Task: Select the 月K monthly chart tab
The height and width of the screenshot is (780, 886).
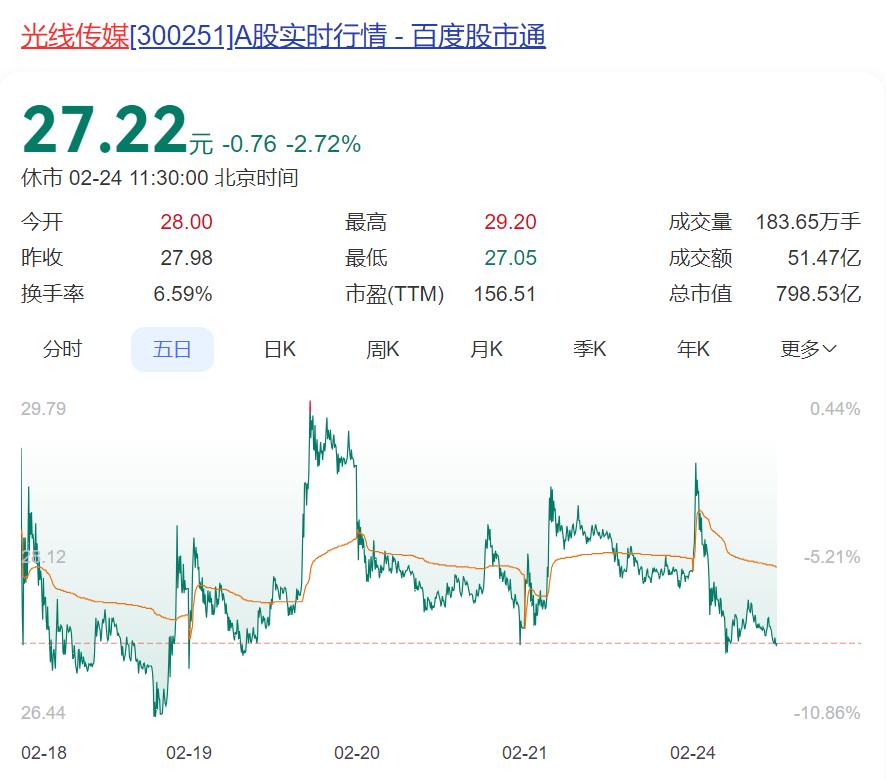Action: tap(485, 349)
